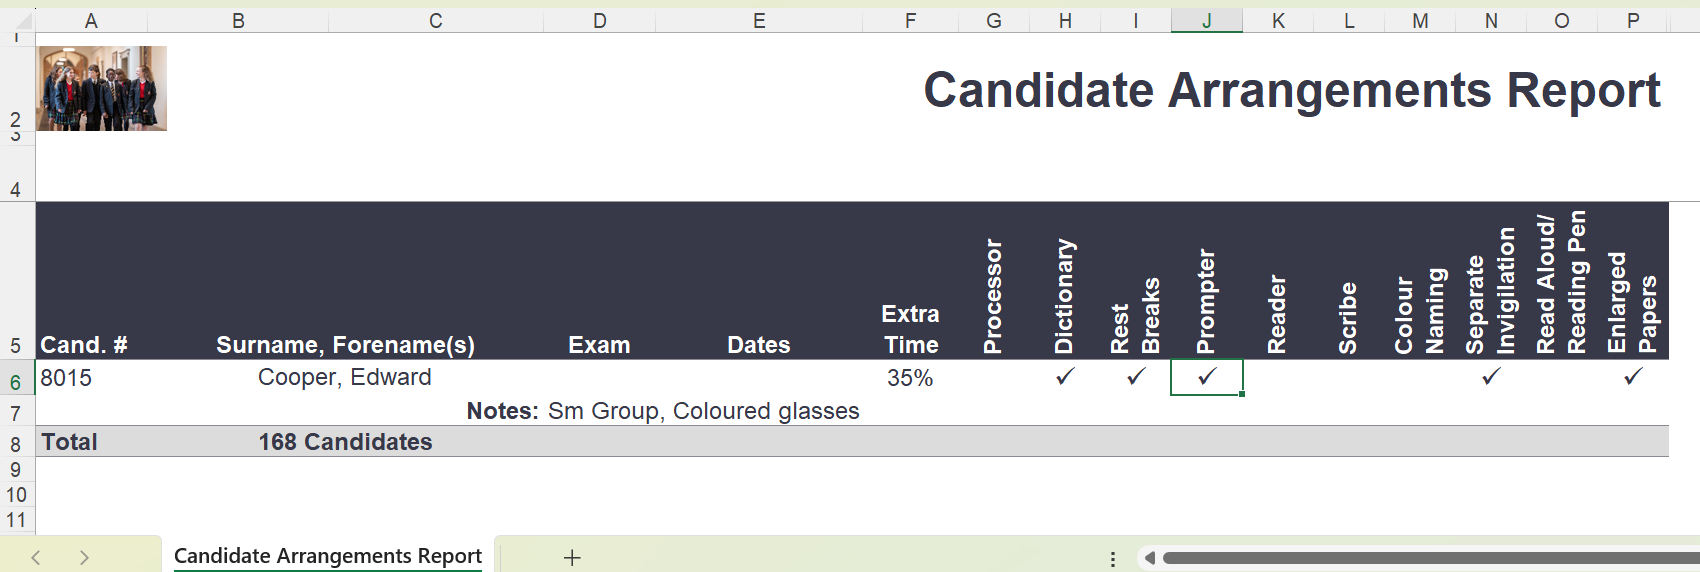Click the sheet tab bar options dots
Image resolution: width=1700 pixels, height=572 pixels.
point(1113,559)
